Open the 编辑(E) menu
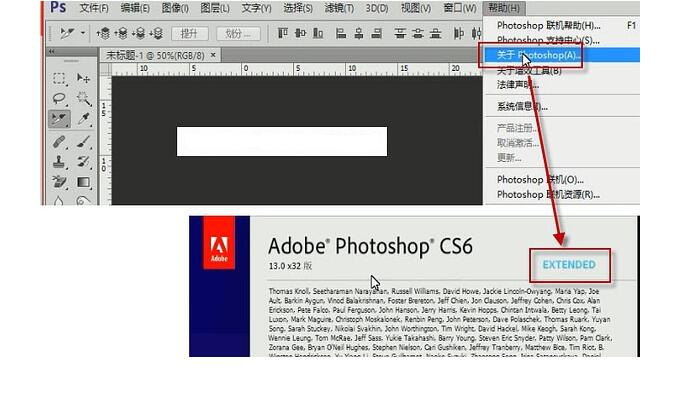Viewport: 693px width, 404px height. tap(135, 8)
